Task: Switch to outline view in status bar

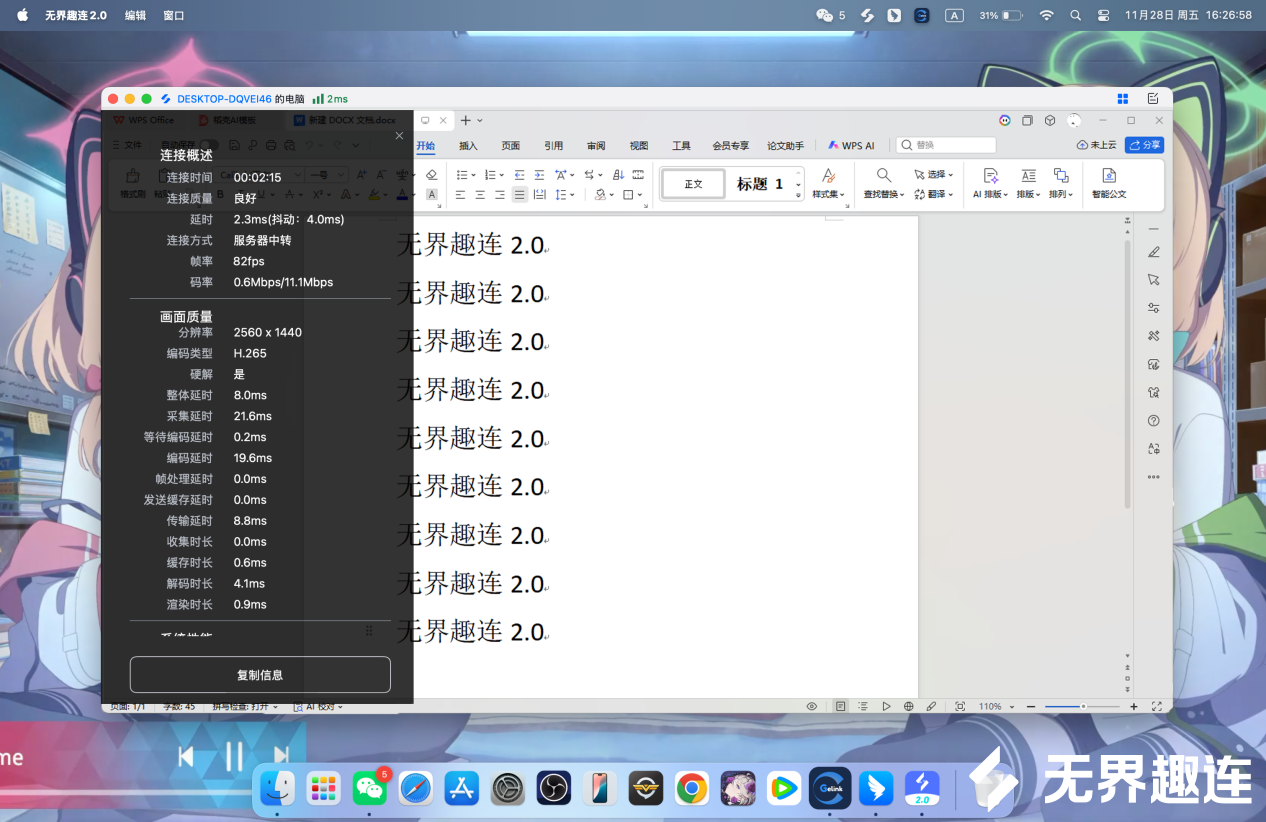Action: point(863,706)
